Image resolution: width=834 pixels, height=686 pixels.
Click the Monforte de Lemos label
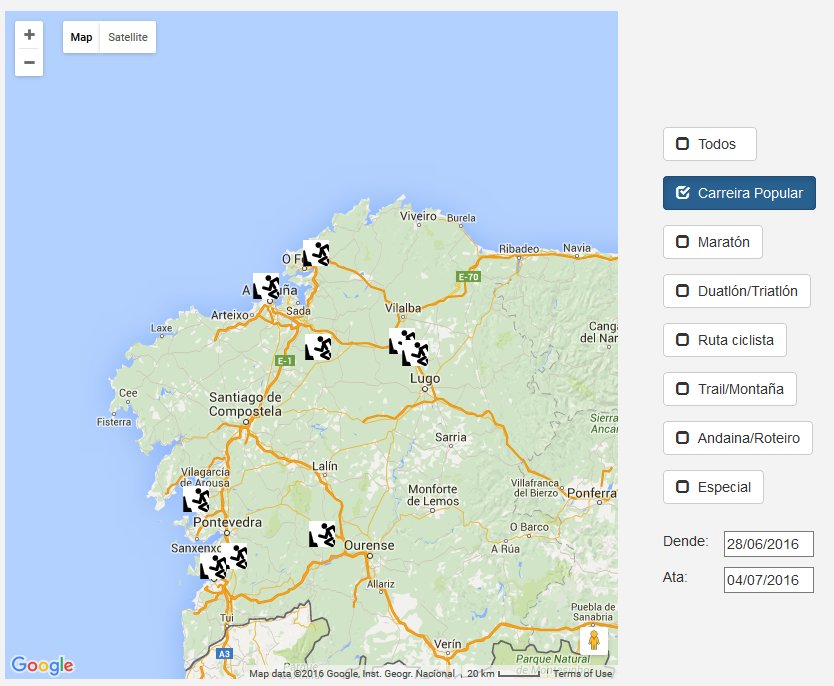tap(433, 495)
